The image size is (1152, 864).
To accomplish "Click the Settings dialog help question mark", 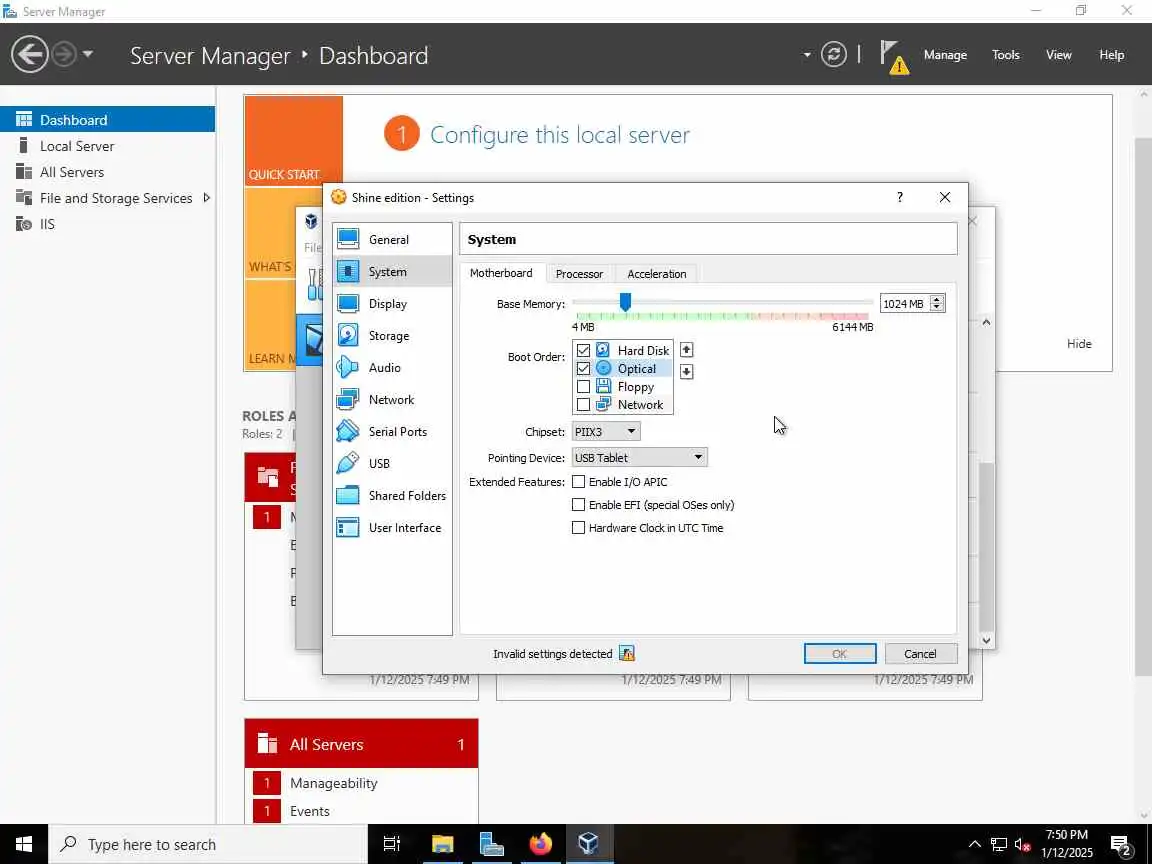I will point(899,197).
